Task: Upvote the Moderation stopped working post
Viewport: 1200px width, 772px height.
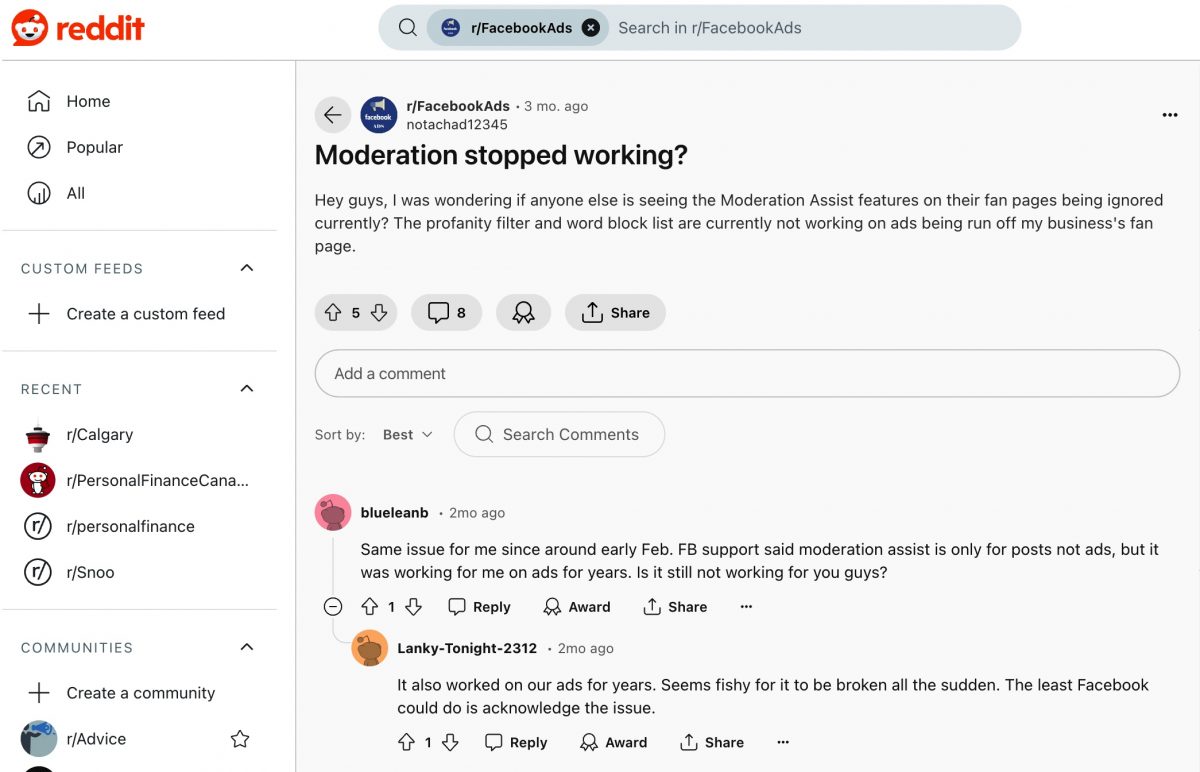Action: click(x=333, y=313)
